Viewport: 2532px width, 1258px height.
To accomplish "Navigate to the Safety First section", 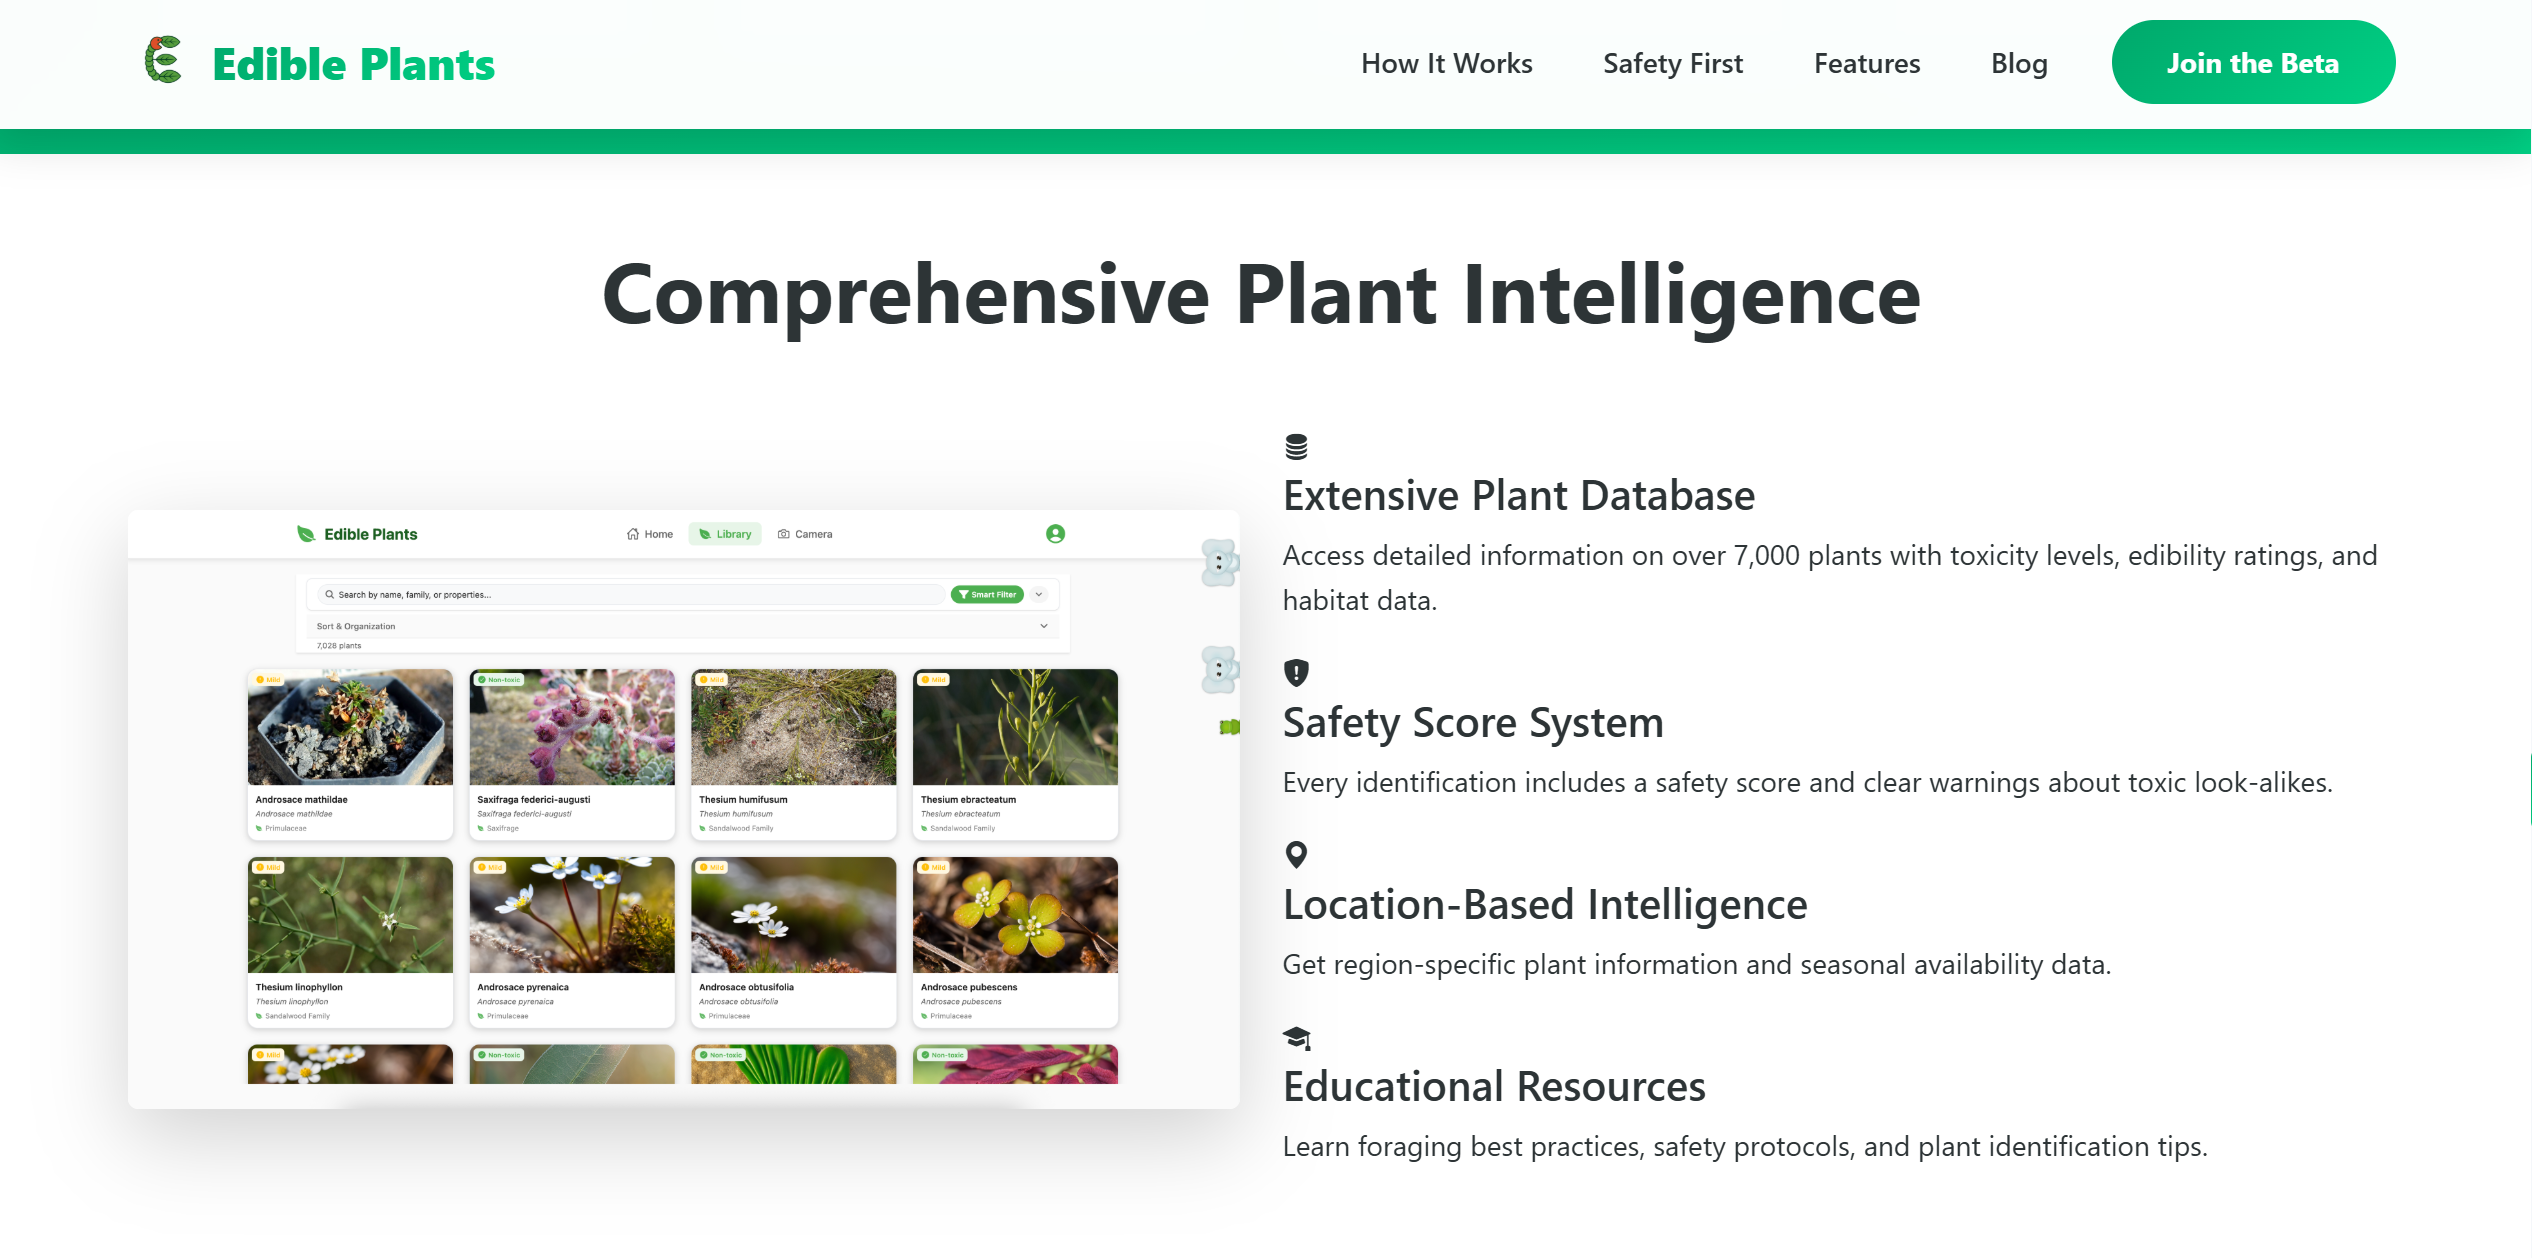I will pos(1673,63).
